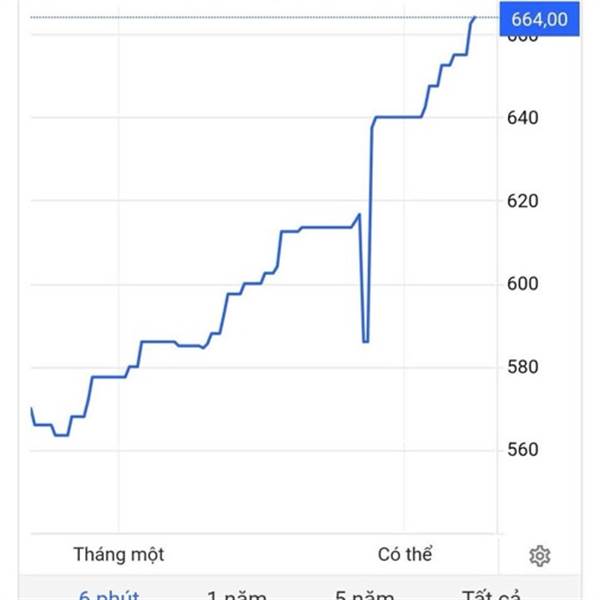This screenshot has height=600, width=600.
Task: Click the 640 price axis label
Action: pyautogui.click(x=522, y=117)
